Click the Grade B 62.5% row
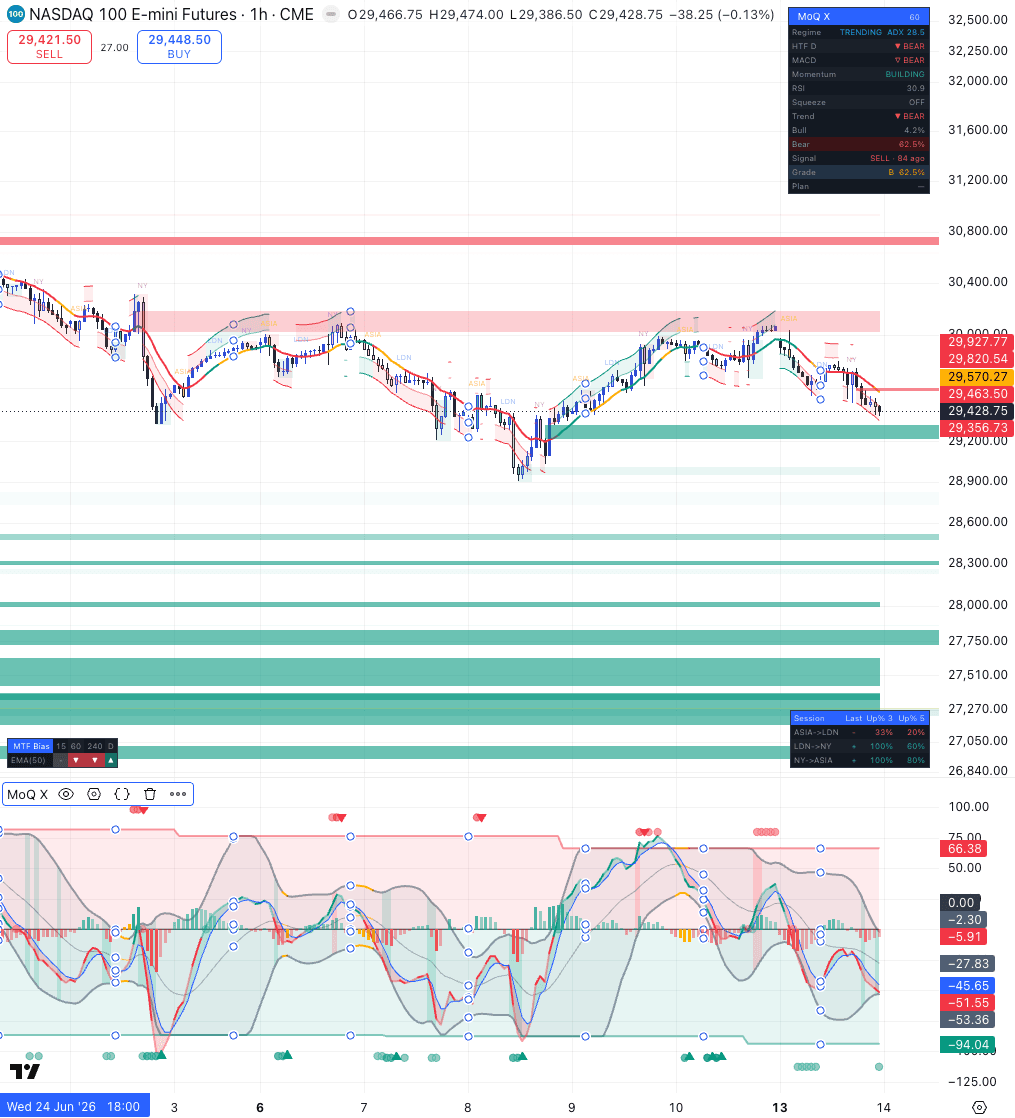 [x=858, y=172]
